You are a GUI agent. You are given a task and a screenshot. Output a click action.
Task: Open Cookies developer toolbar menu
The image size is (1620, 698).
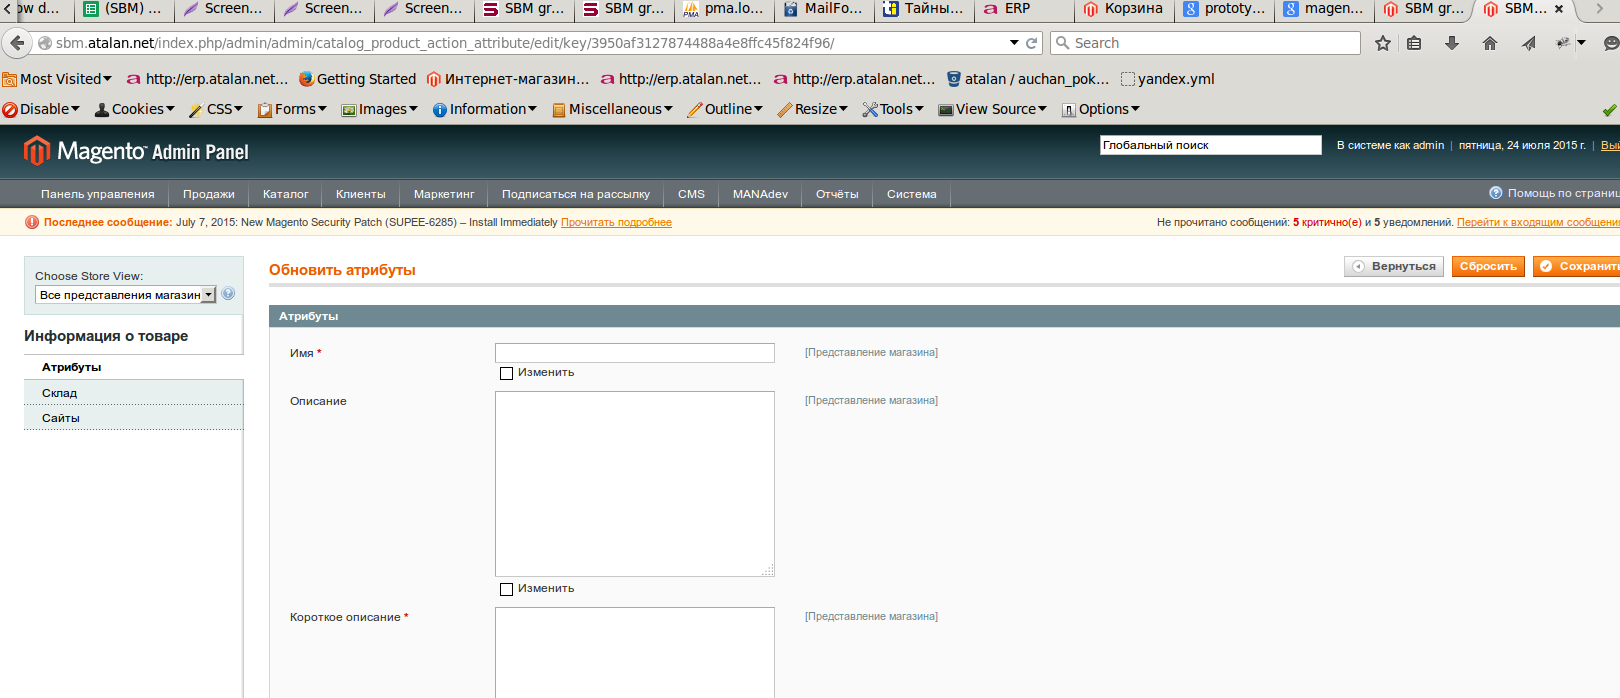click(x=135, y=109)
